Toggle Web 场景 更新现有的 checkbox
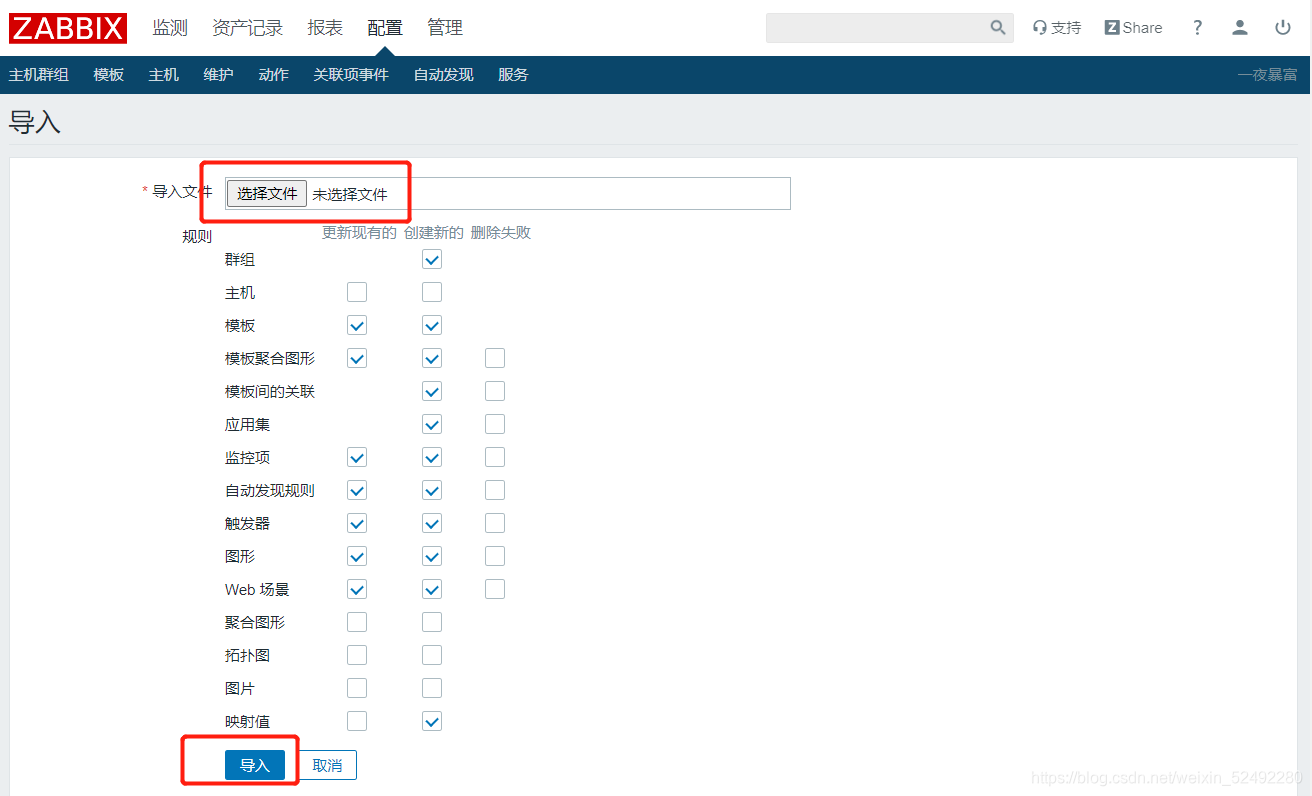Viewport: 1312px width, 796px height. click(357, 589)
